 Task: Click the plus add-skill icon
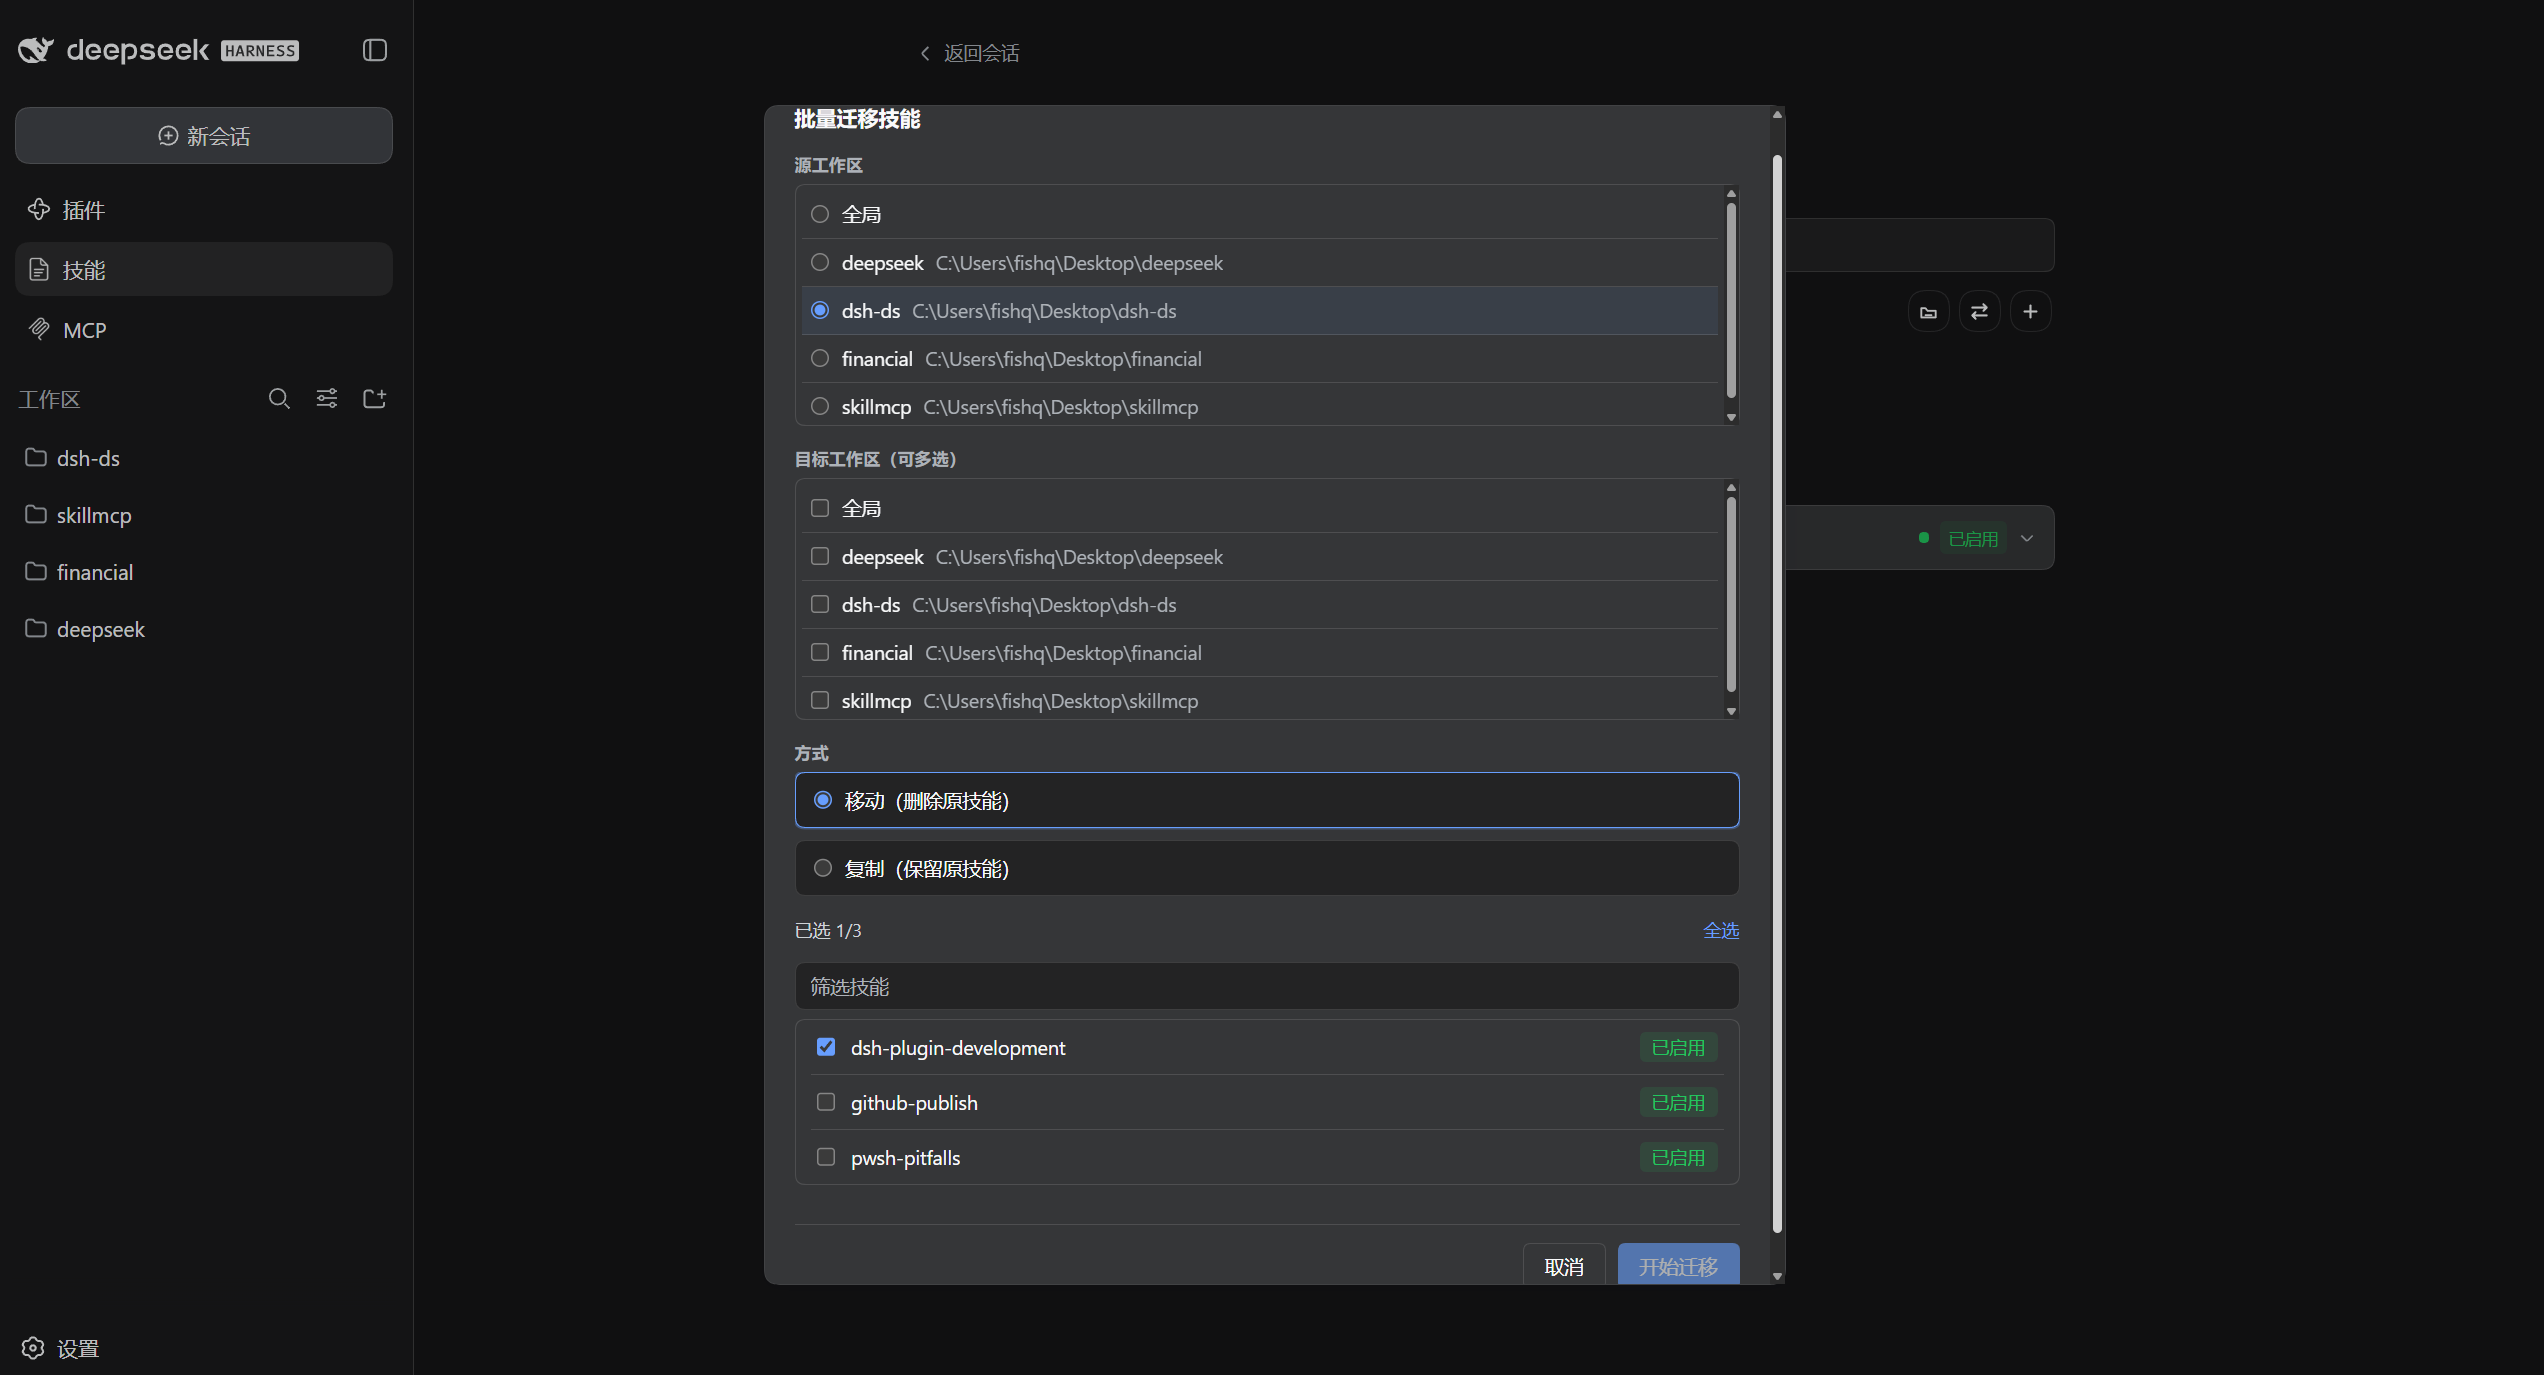2031,312
